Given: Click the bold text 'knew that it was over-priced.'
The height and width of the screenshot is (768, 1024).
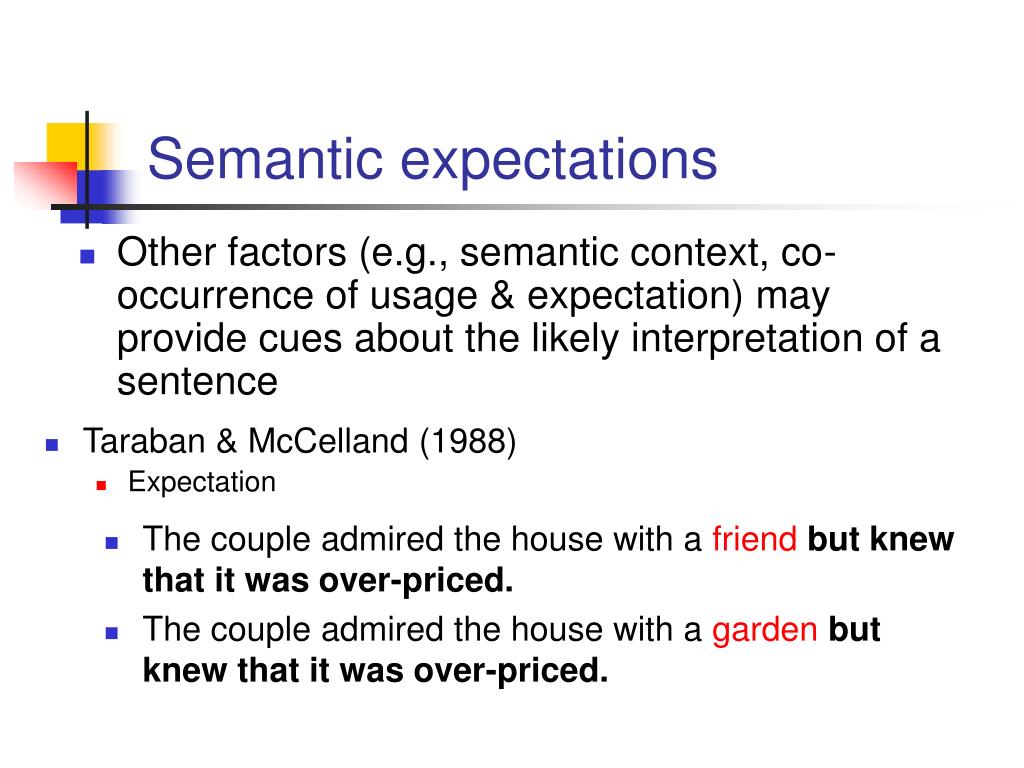Looking at the screenshot, I should pos(376,671).
